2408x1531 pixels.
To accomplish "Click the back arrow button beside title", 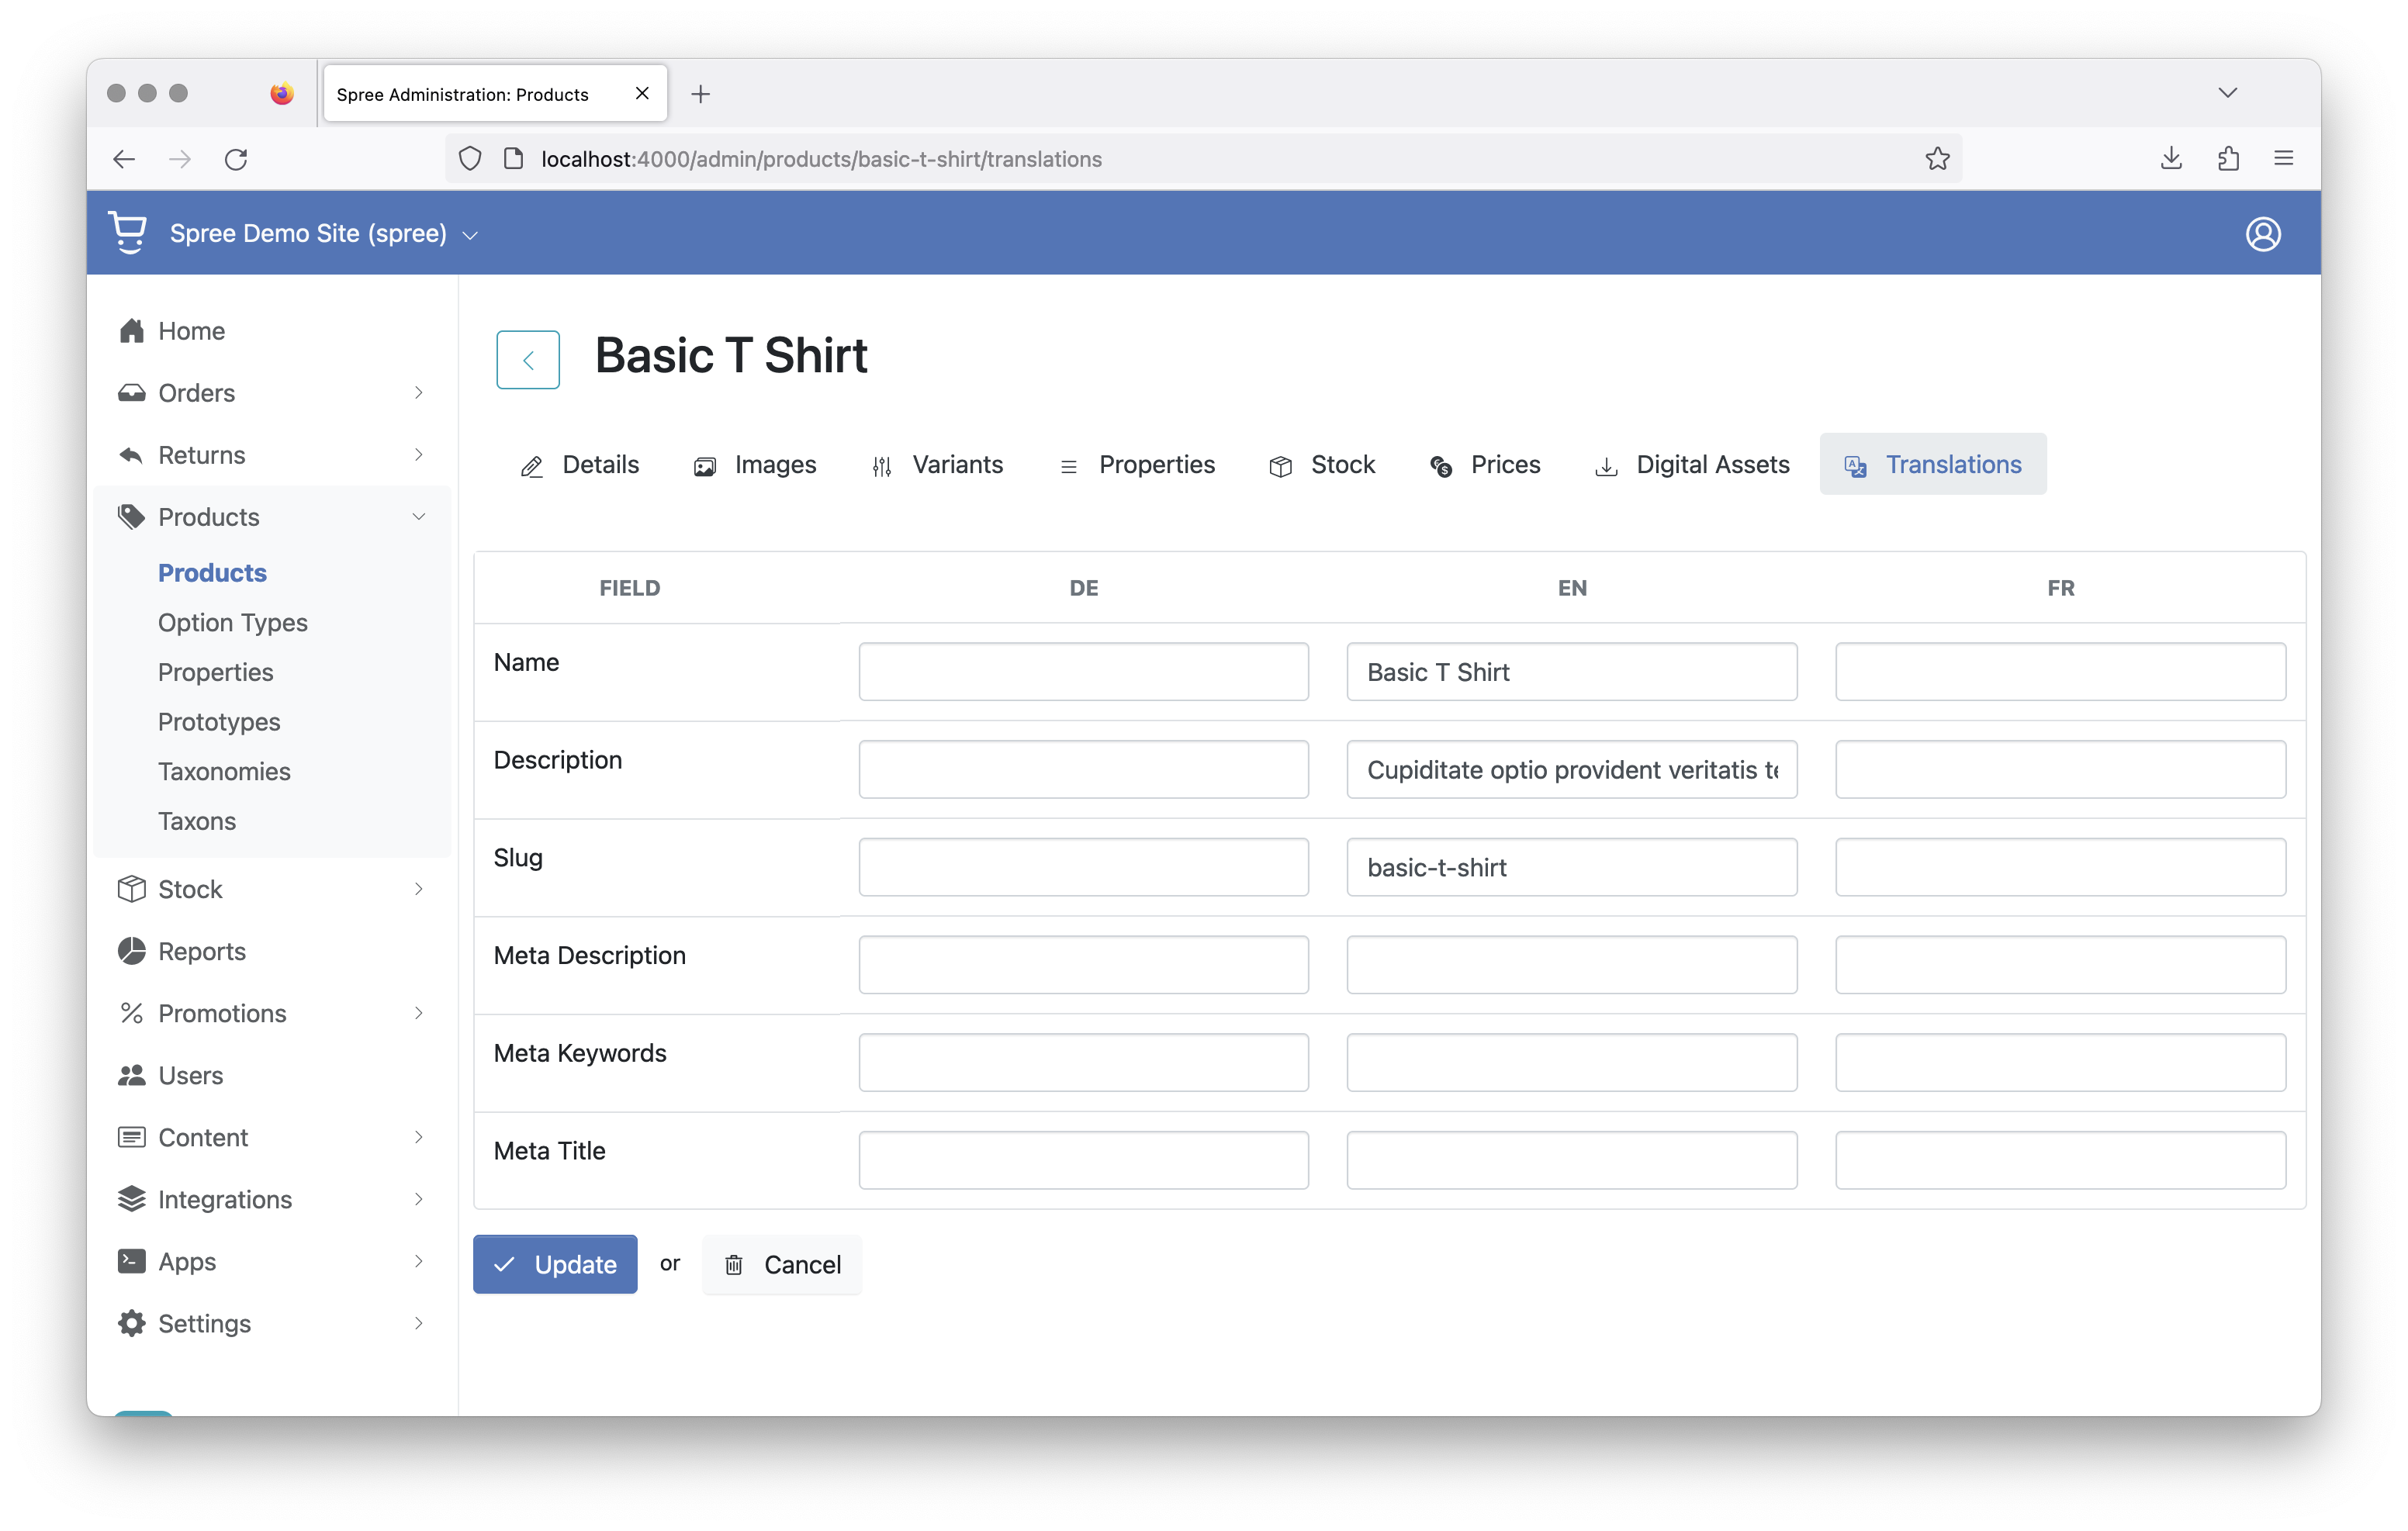I will click(528, 359).
